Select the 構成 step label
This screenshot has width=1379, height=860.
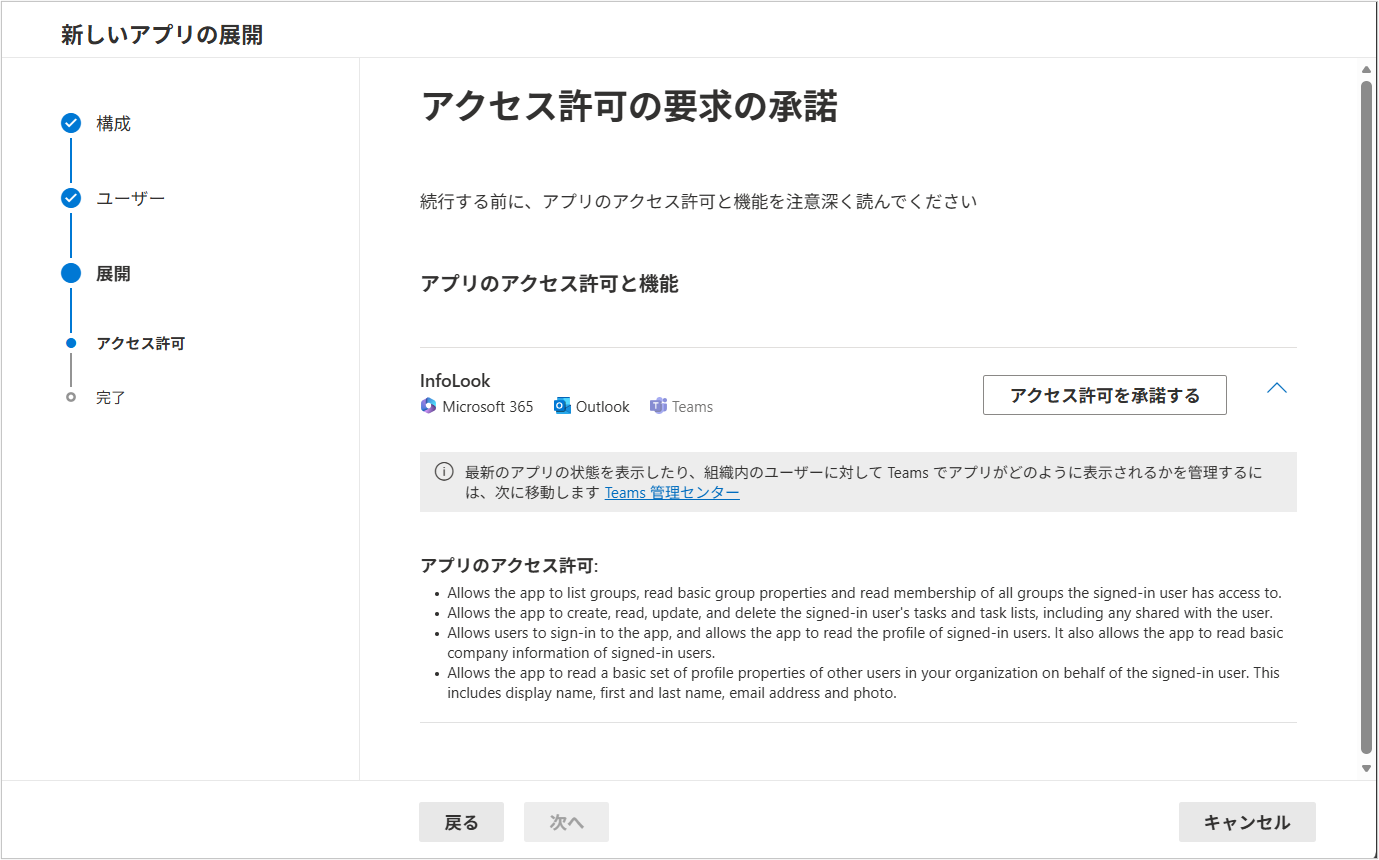click(114, 124)
